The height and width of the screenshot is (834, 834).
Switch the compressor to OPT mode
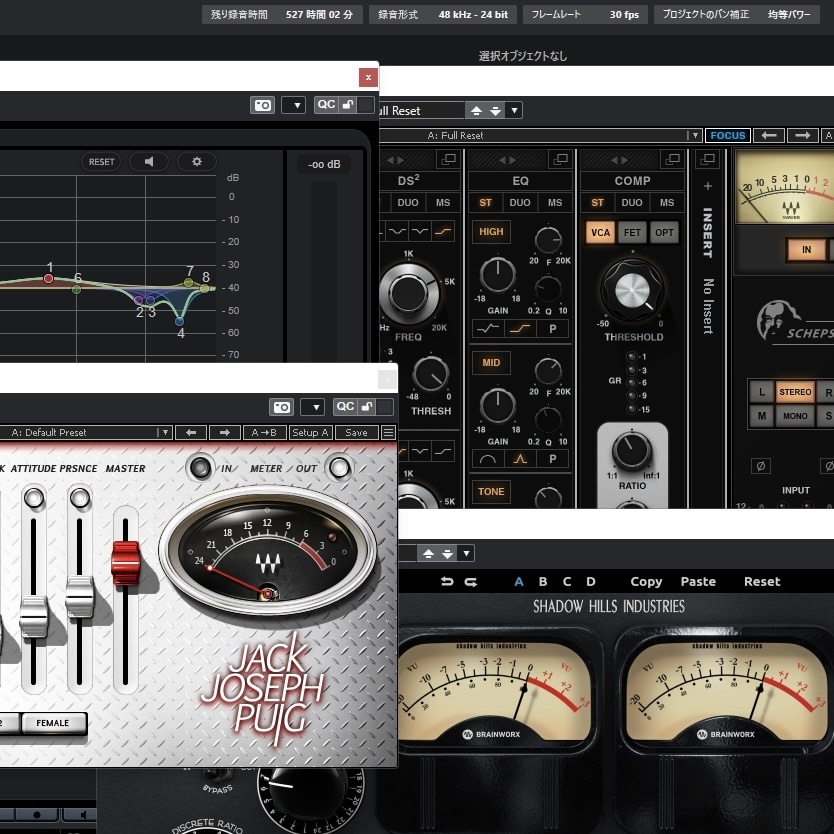coord(664,232)
